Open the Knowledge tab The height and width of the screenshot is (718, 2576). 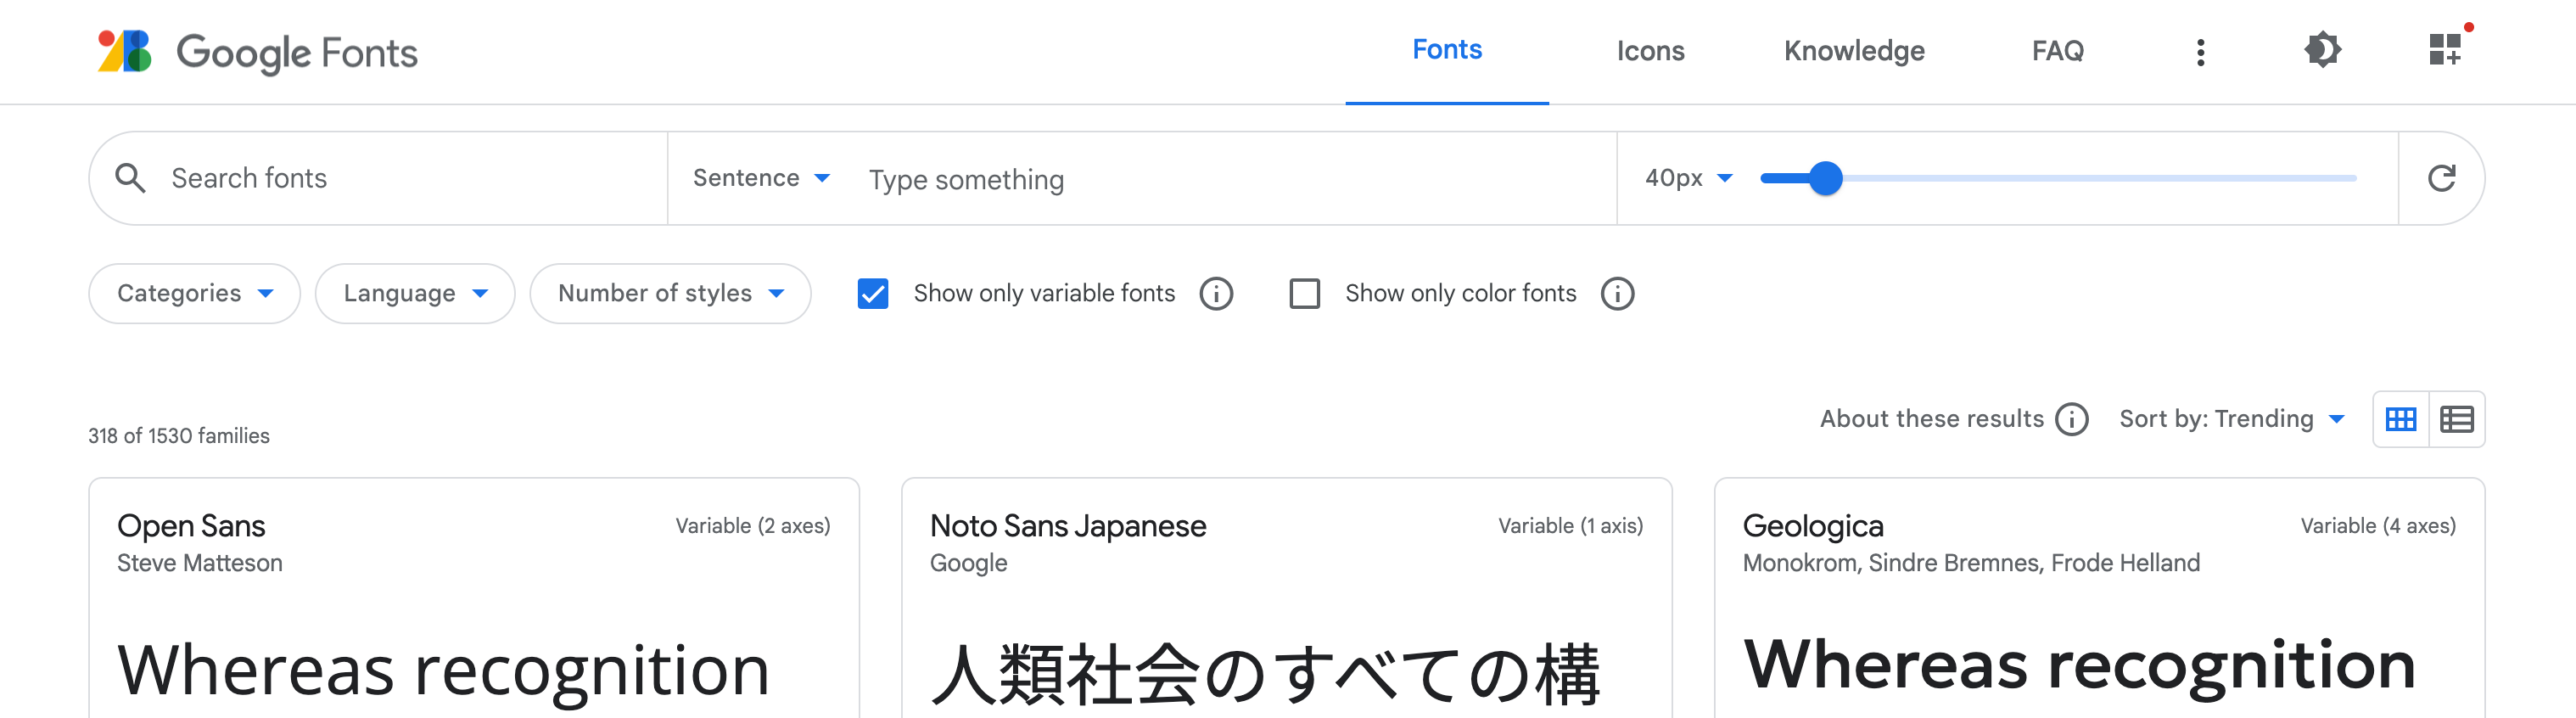[x=1854, y=51]
